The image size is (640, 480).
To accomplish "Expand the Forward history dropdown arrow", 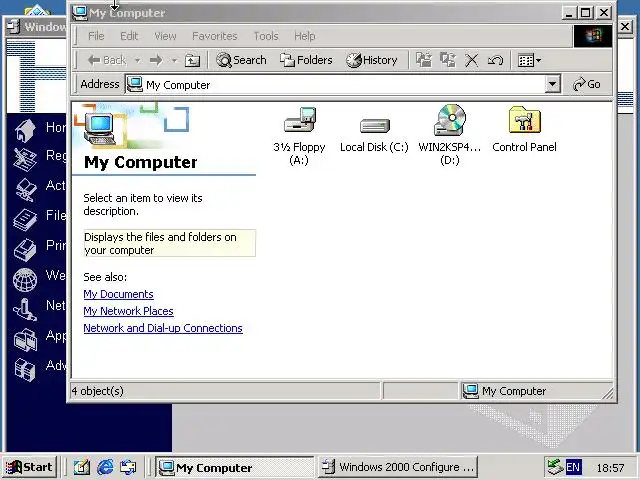I will (174, 60).
